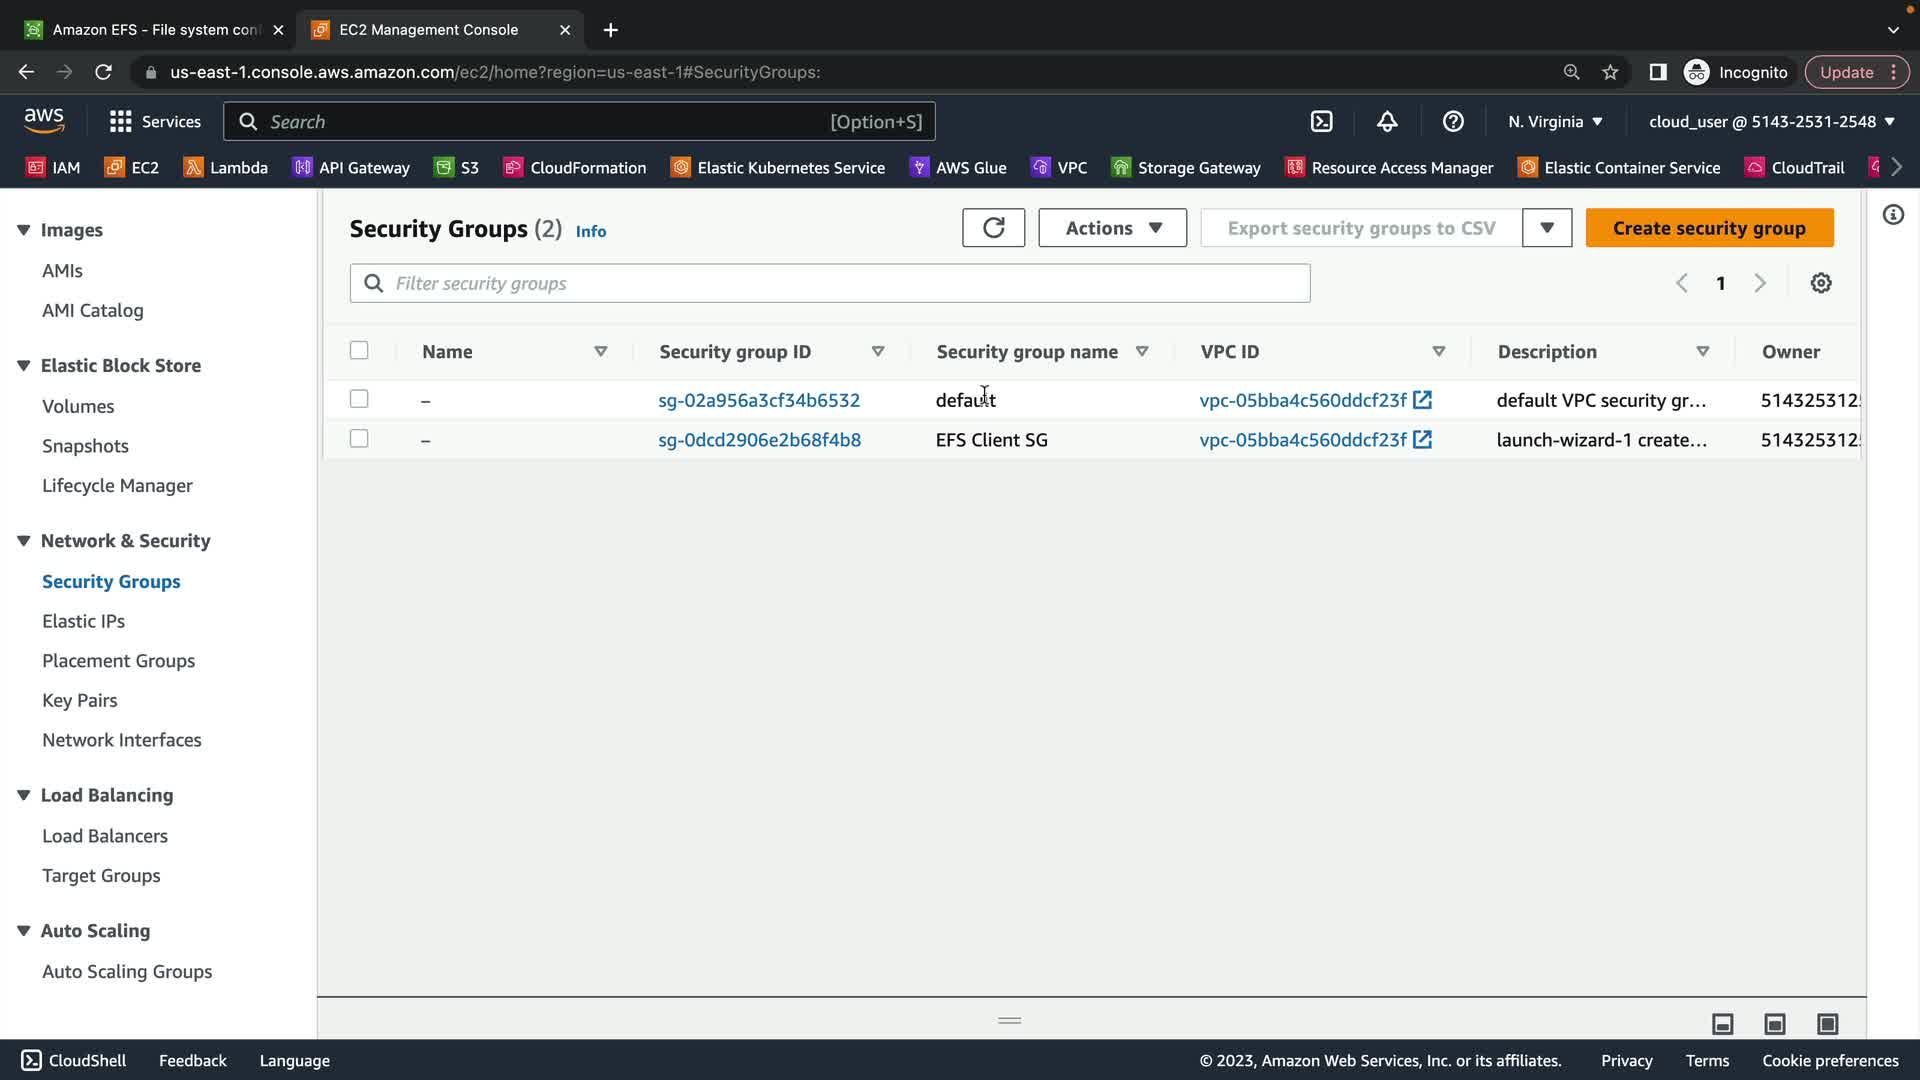Check the default security group row checkbox

(359, 399)
